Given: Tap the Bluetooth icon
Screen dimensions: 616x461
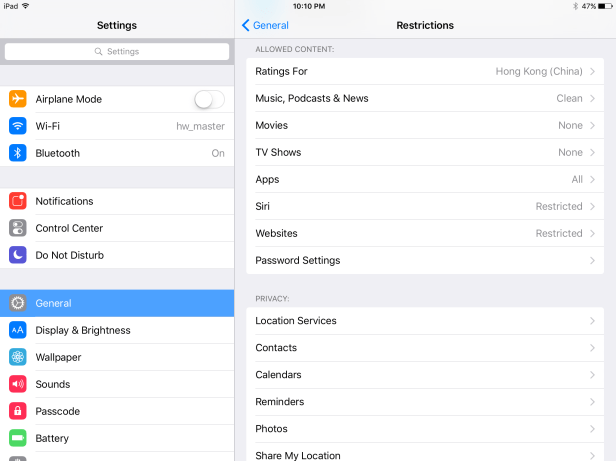Looking at the screenshot, I should point(17,153).
